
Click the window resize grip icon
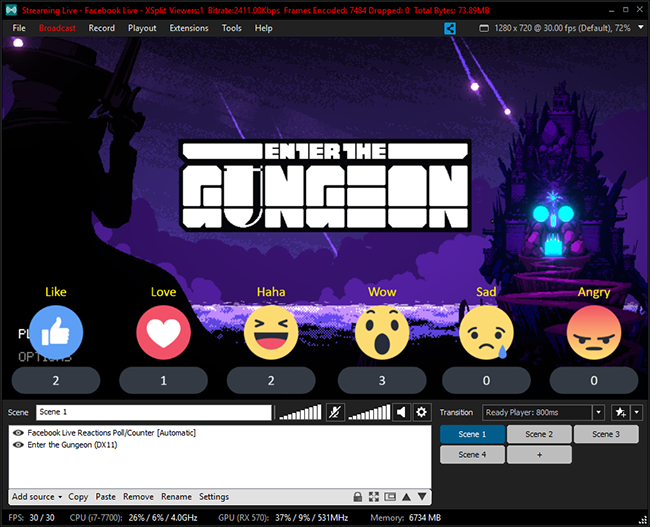coord(643,520)
